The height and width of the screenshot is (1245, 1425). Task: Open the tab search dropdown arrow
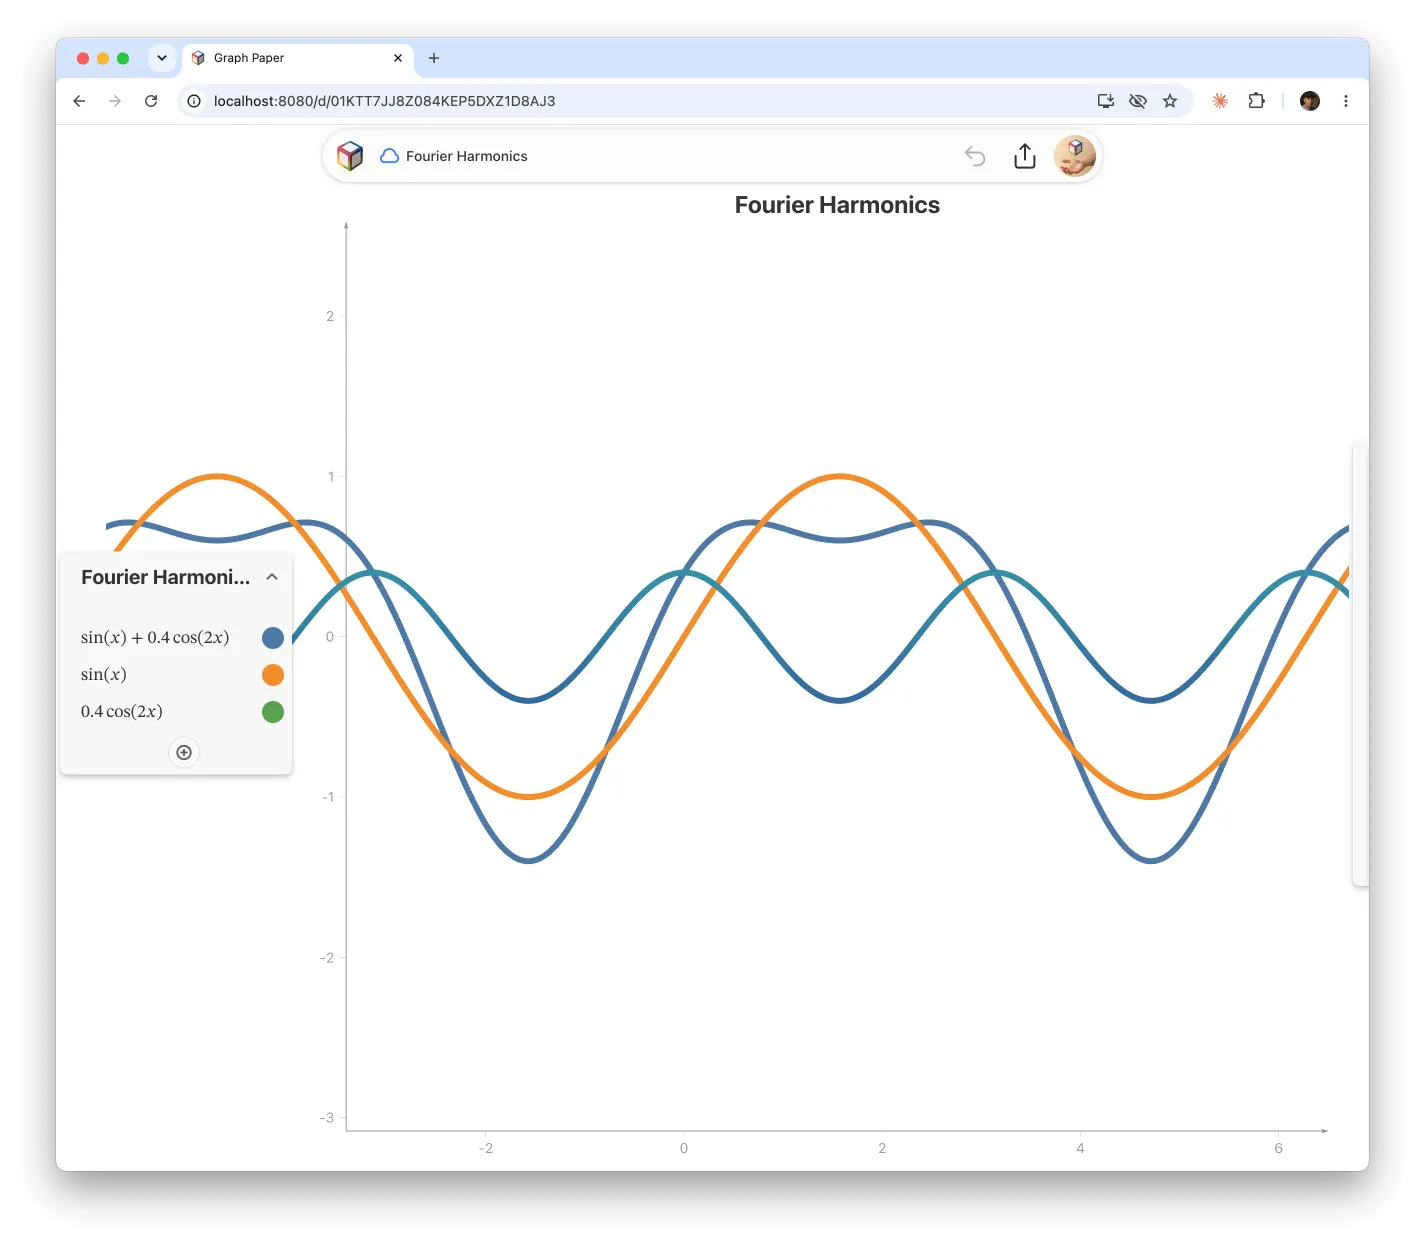(162, 58)
